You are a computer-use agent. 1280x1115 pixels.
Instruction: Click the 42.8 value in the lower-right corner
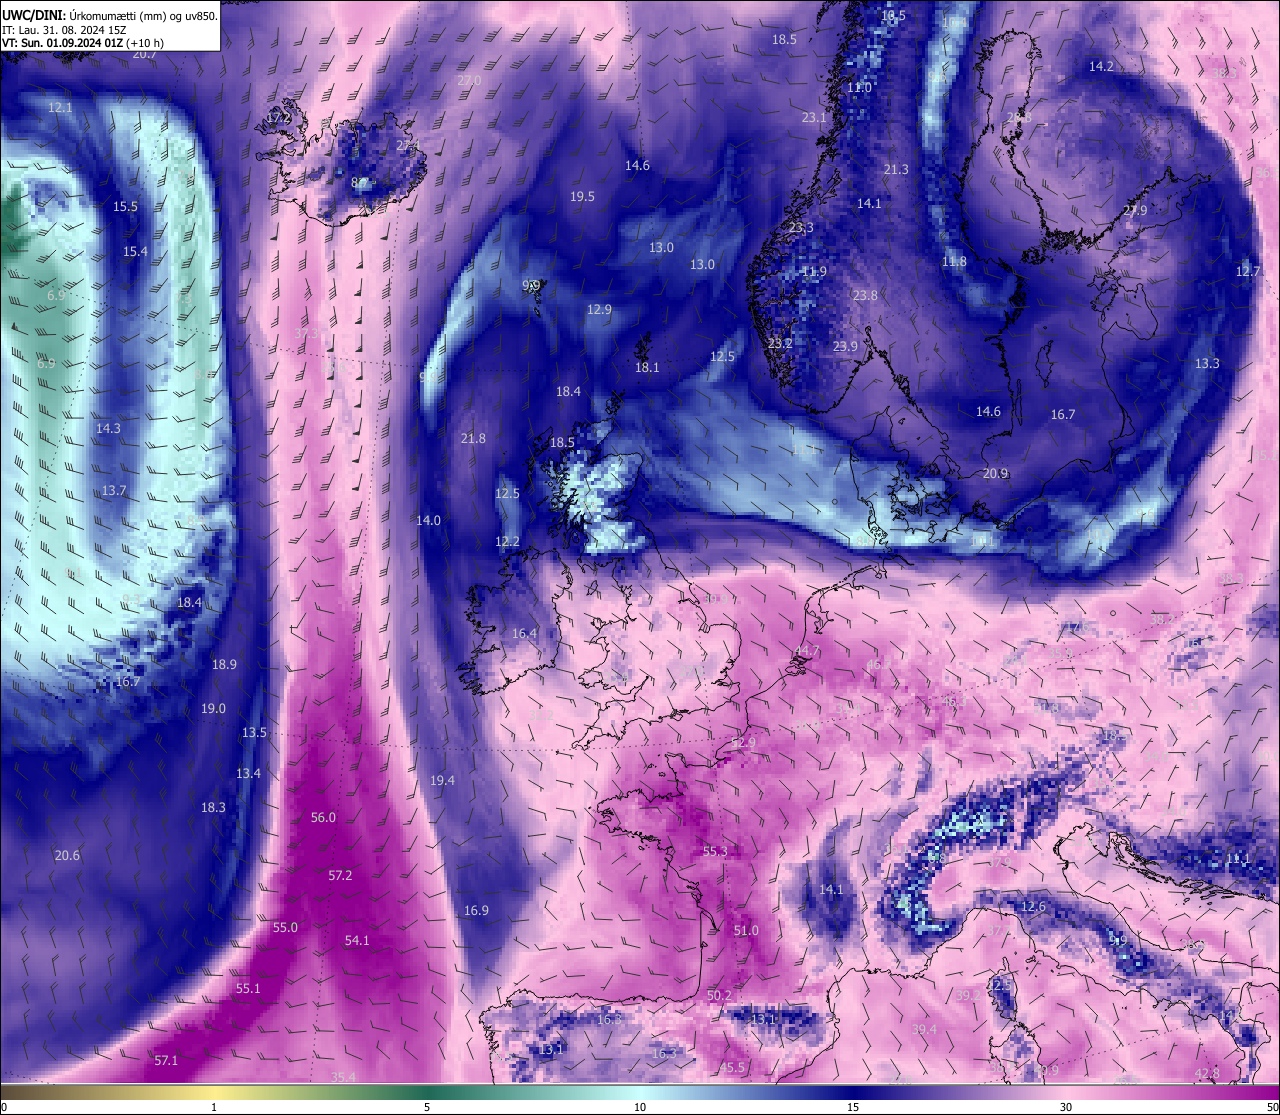pyautogui.click(x=1207, y=1073)
